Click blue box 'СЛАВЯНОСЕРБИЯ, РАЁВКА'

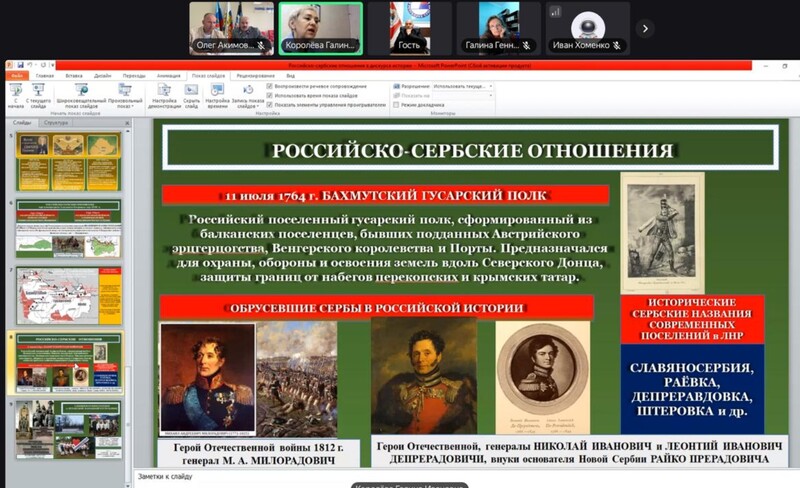coord(692,389)
